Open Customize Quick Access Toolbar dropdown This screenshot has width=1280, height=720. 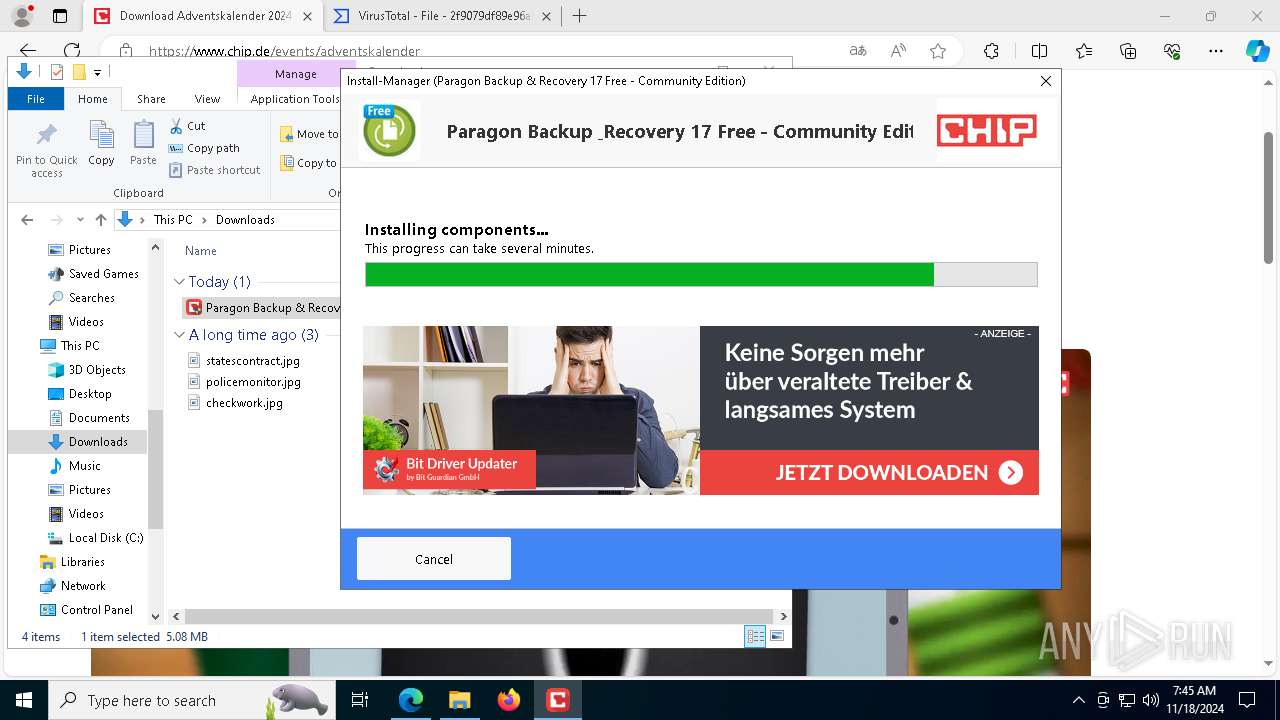pyautogui.click(x=97, y=72)
